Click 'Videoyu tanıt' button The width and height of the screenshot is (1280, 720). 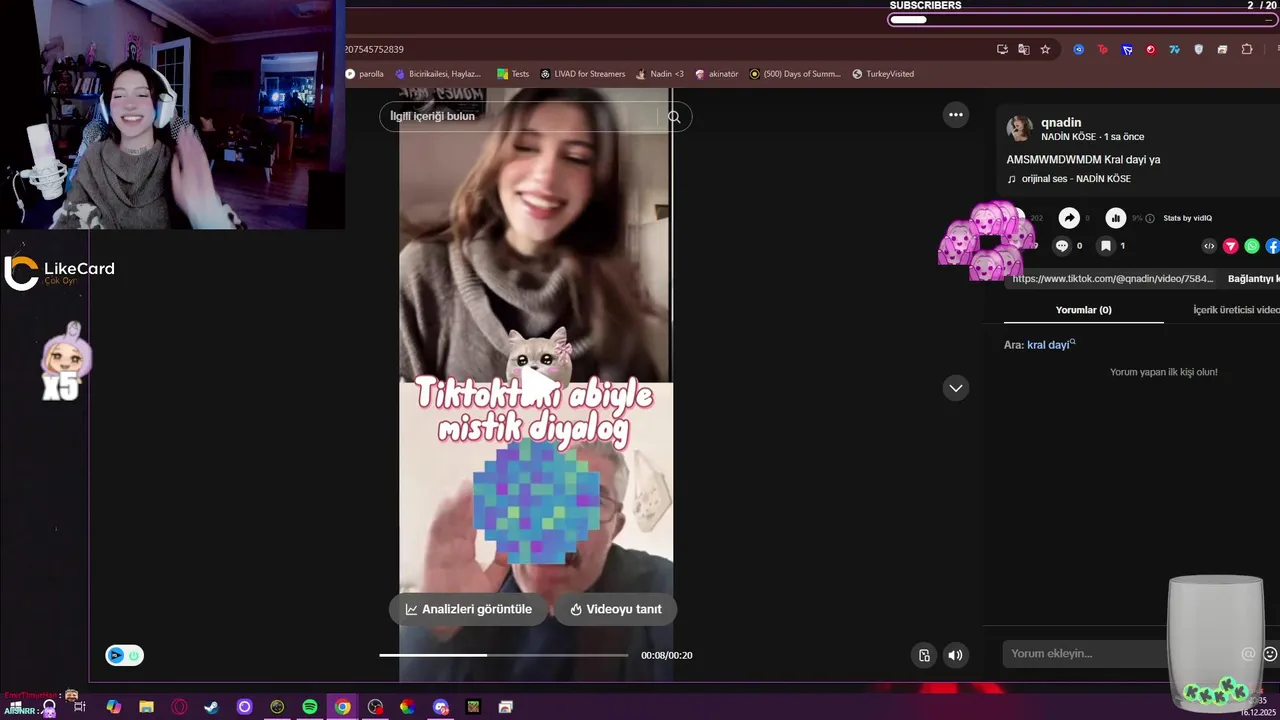click(x=615, y=609)
